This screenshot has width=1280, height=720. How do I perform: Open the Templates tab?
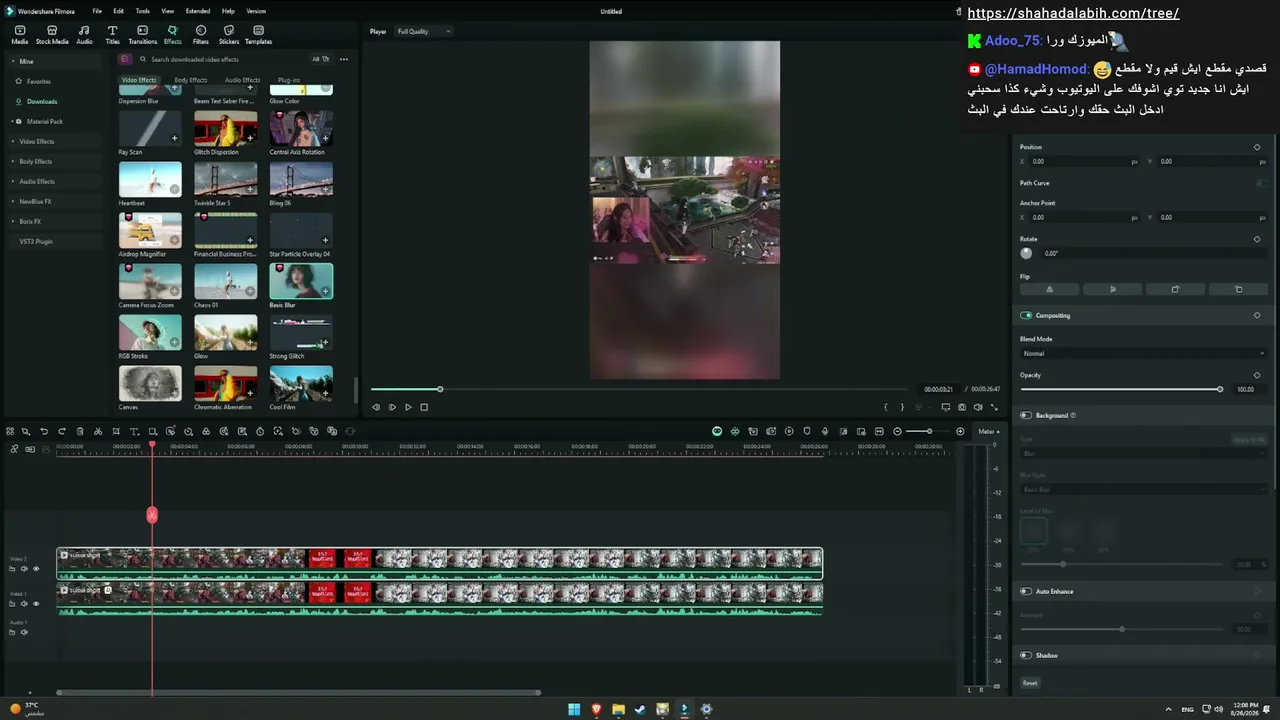[x=258, y=35]
